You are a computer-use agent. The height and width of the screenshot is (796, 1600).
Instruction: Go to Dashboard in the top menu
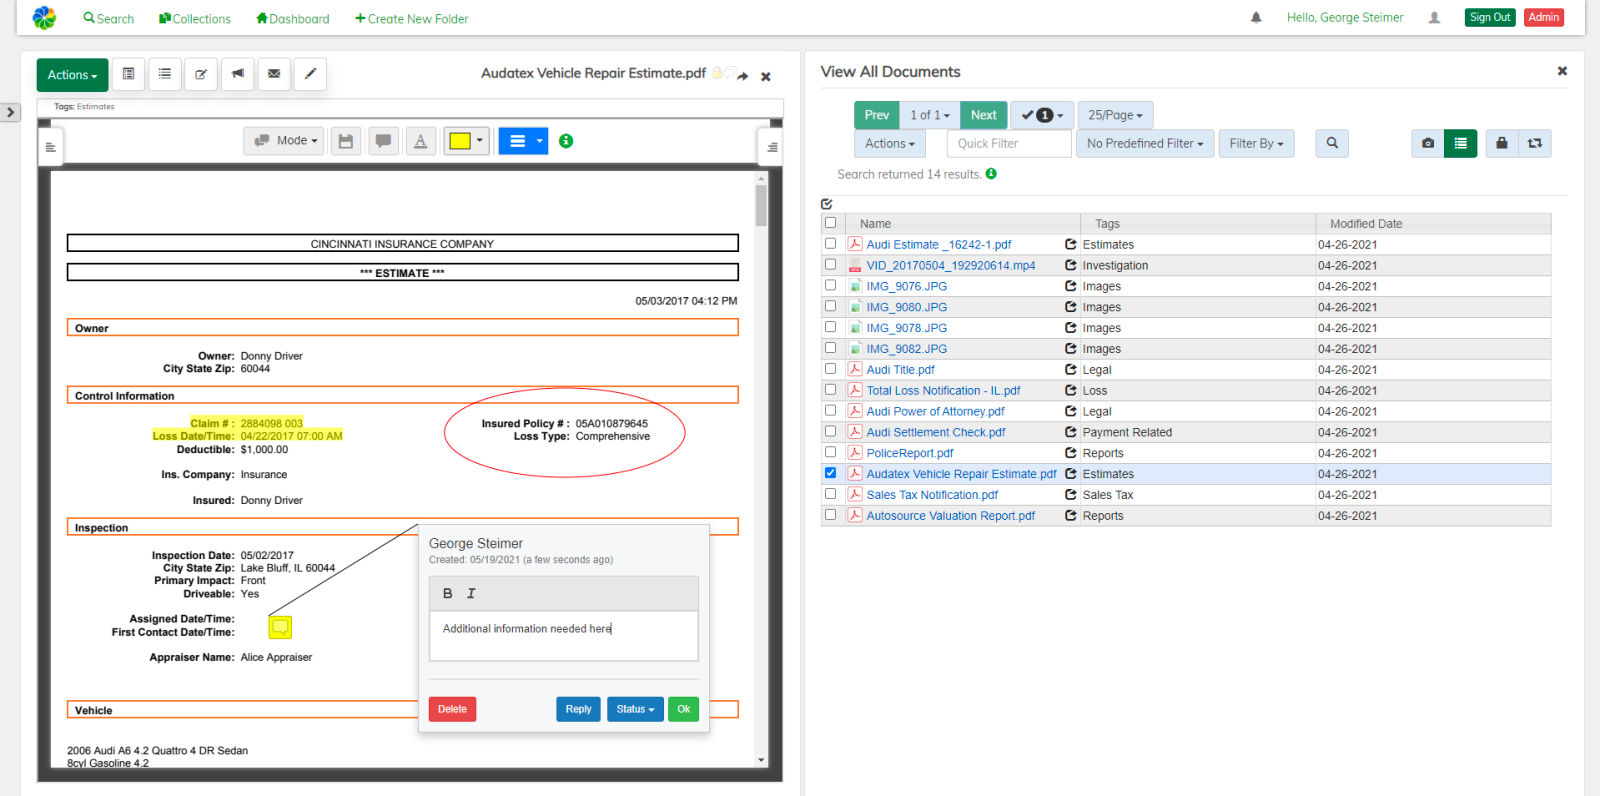pos(293,19)
